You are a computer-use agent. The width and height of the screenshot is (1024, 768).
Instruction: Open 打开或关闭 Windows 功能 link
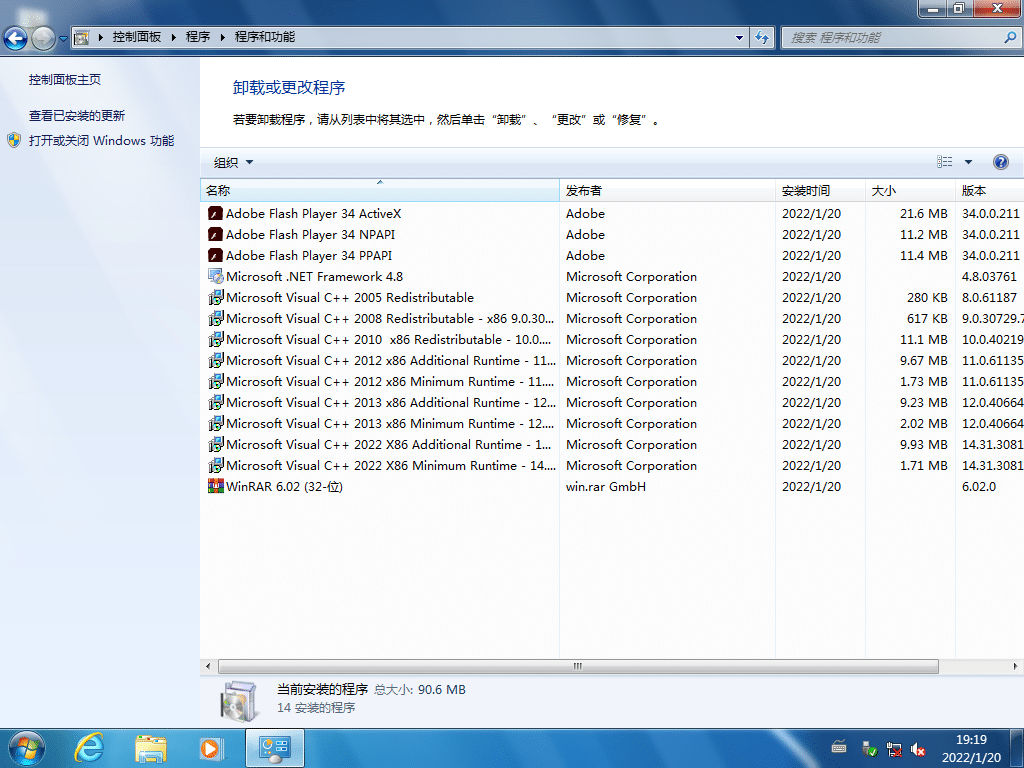[101, 140]
